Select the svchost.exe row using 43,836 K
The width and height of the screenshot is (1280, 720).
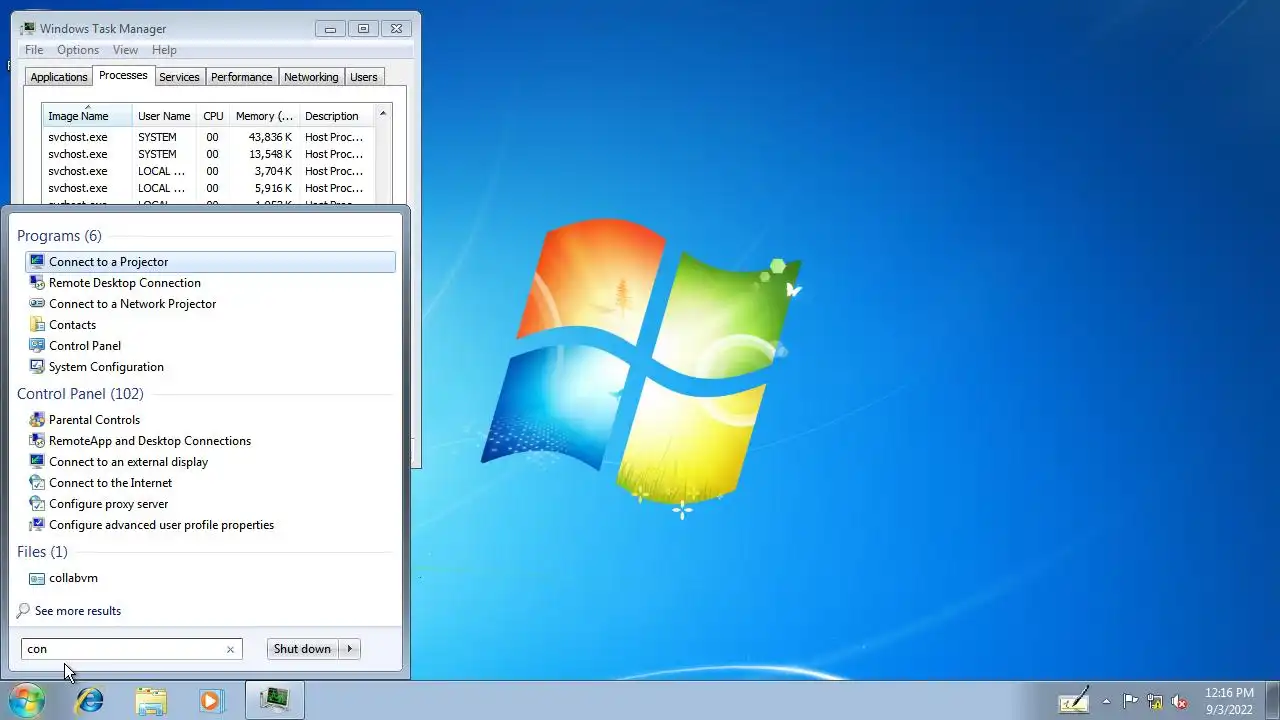[208, 137]
